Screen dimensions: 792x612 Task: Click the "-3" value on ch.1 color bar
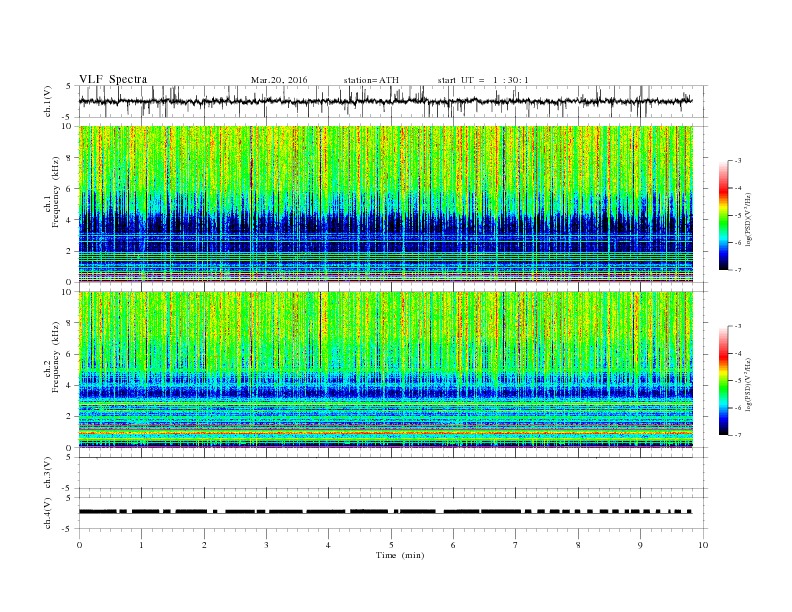(x=738, y=161)
